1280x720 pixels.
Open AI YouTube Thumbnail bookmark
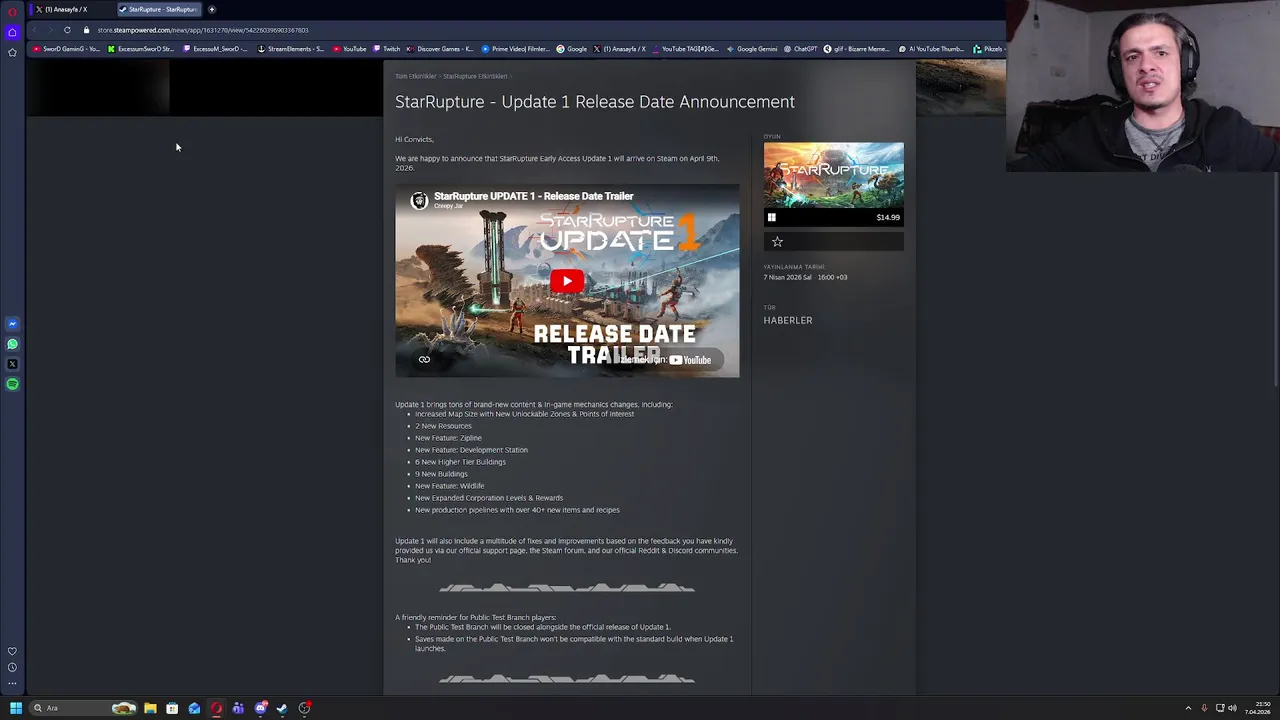[x=932, y=49]
